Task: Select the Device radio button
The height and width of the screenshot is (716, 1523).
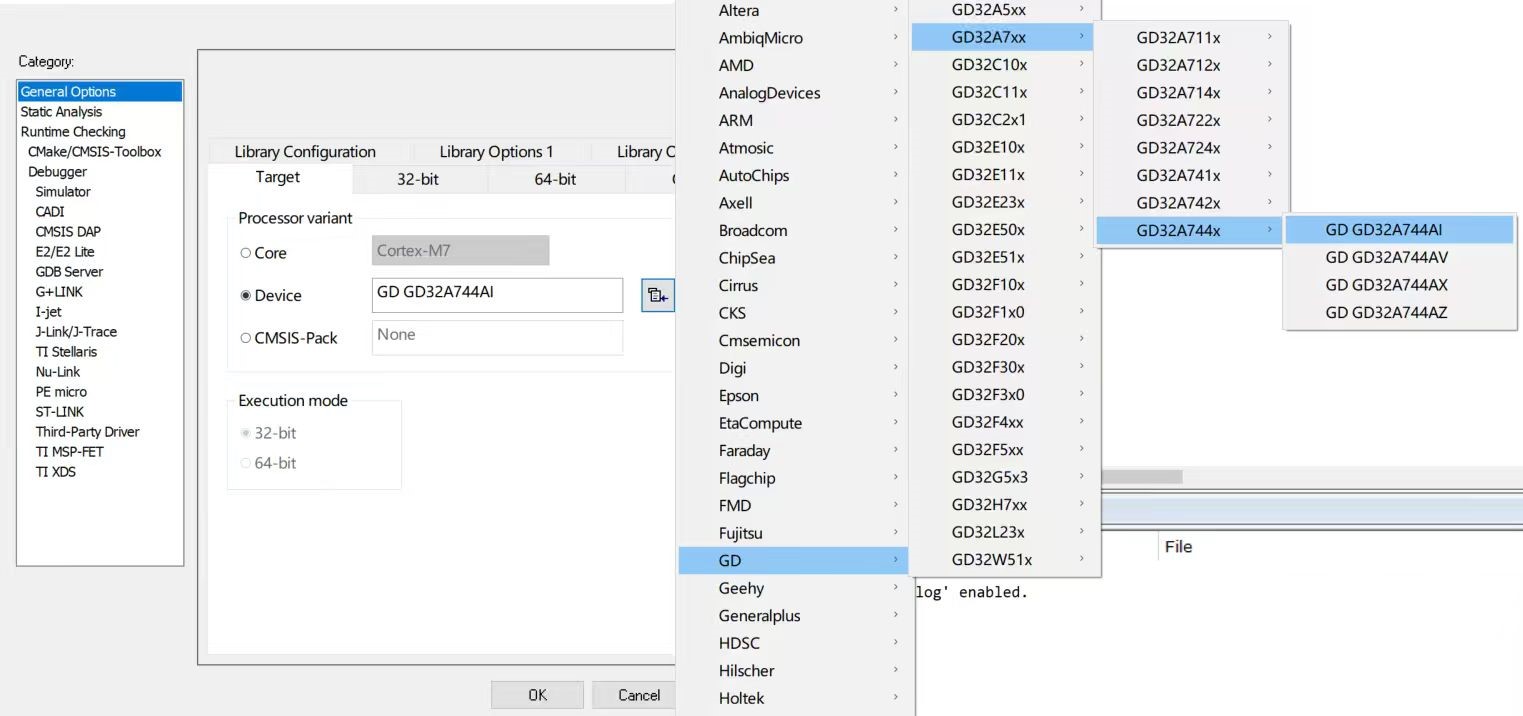Action: [246, 296]
